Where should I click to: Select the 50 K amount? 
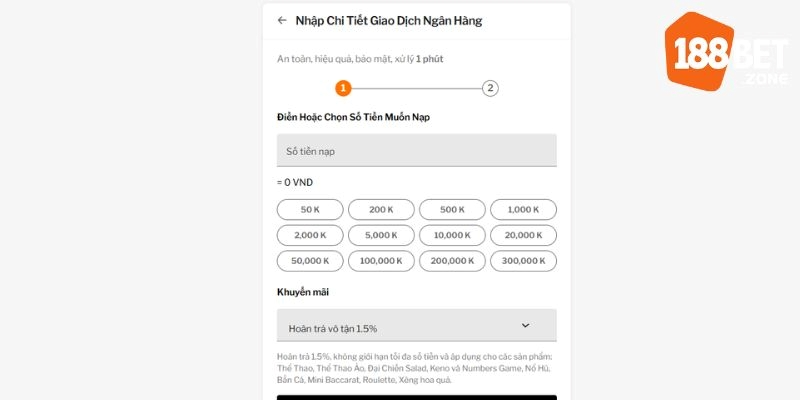click(x=310, y=210)
